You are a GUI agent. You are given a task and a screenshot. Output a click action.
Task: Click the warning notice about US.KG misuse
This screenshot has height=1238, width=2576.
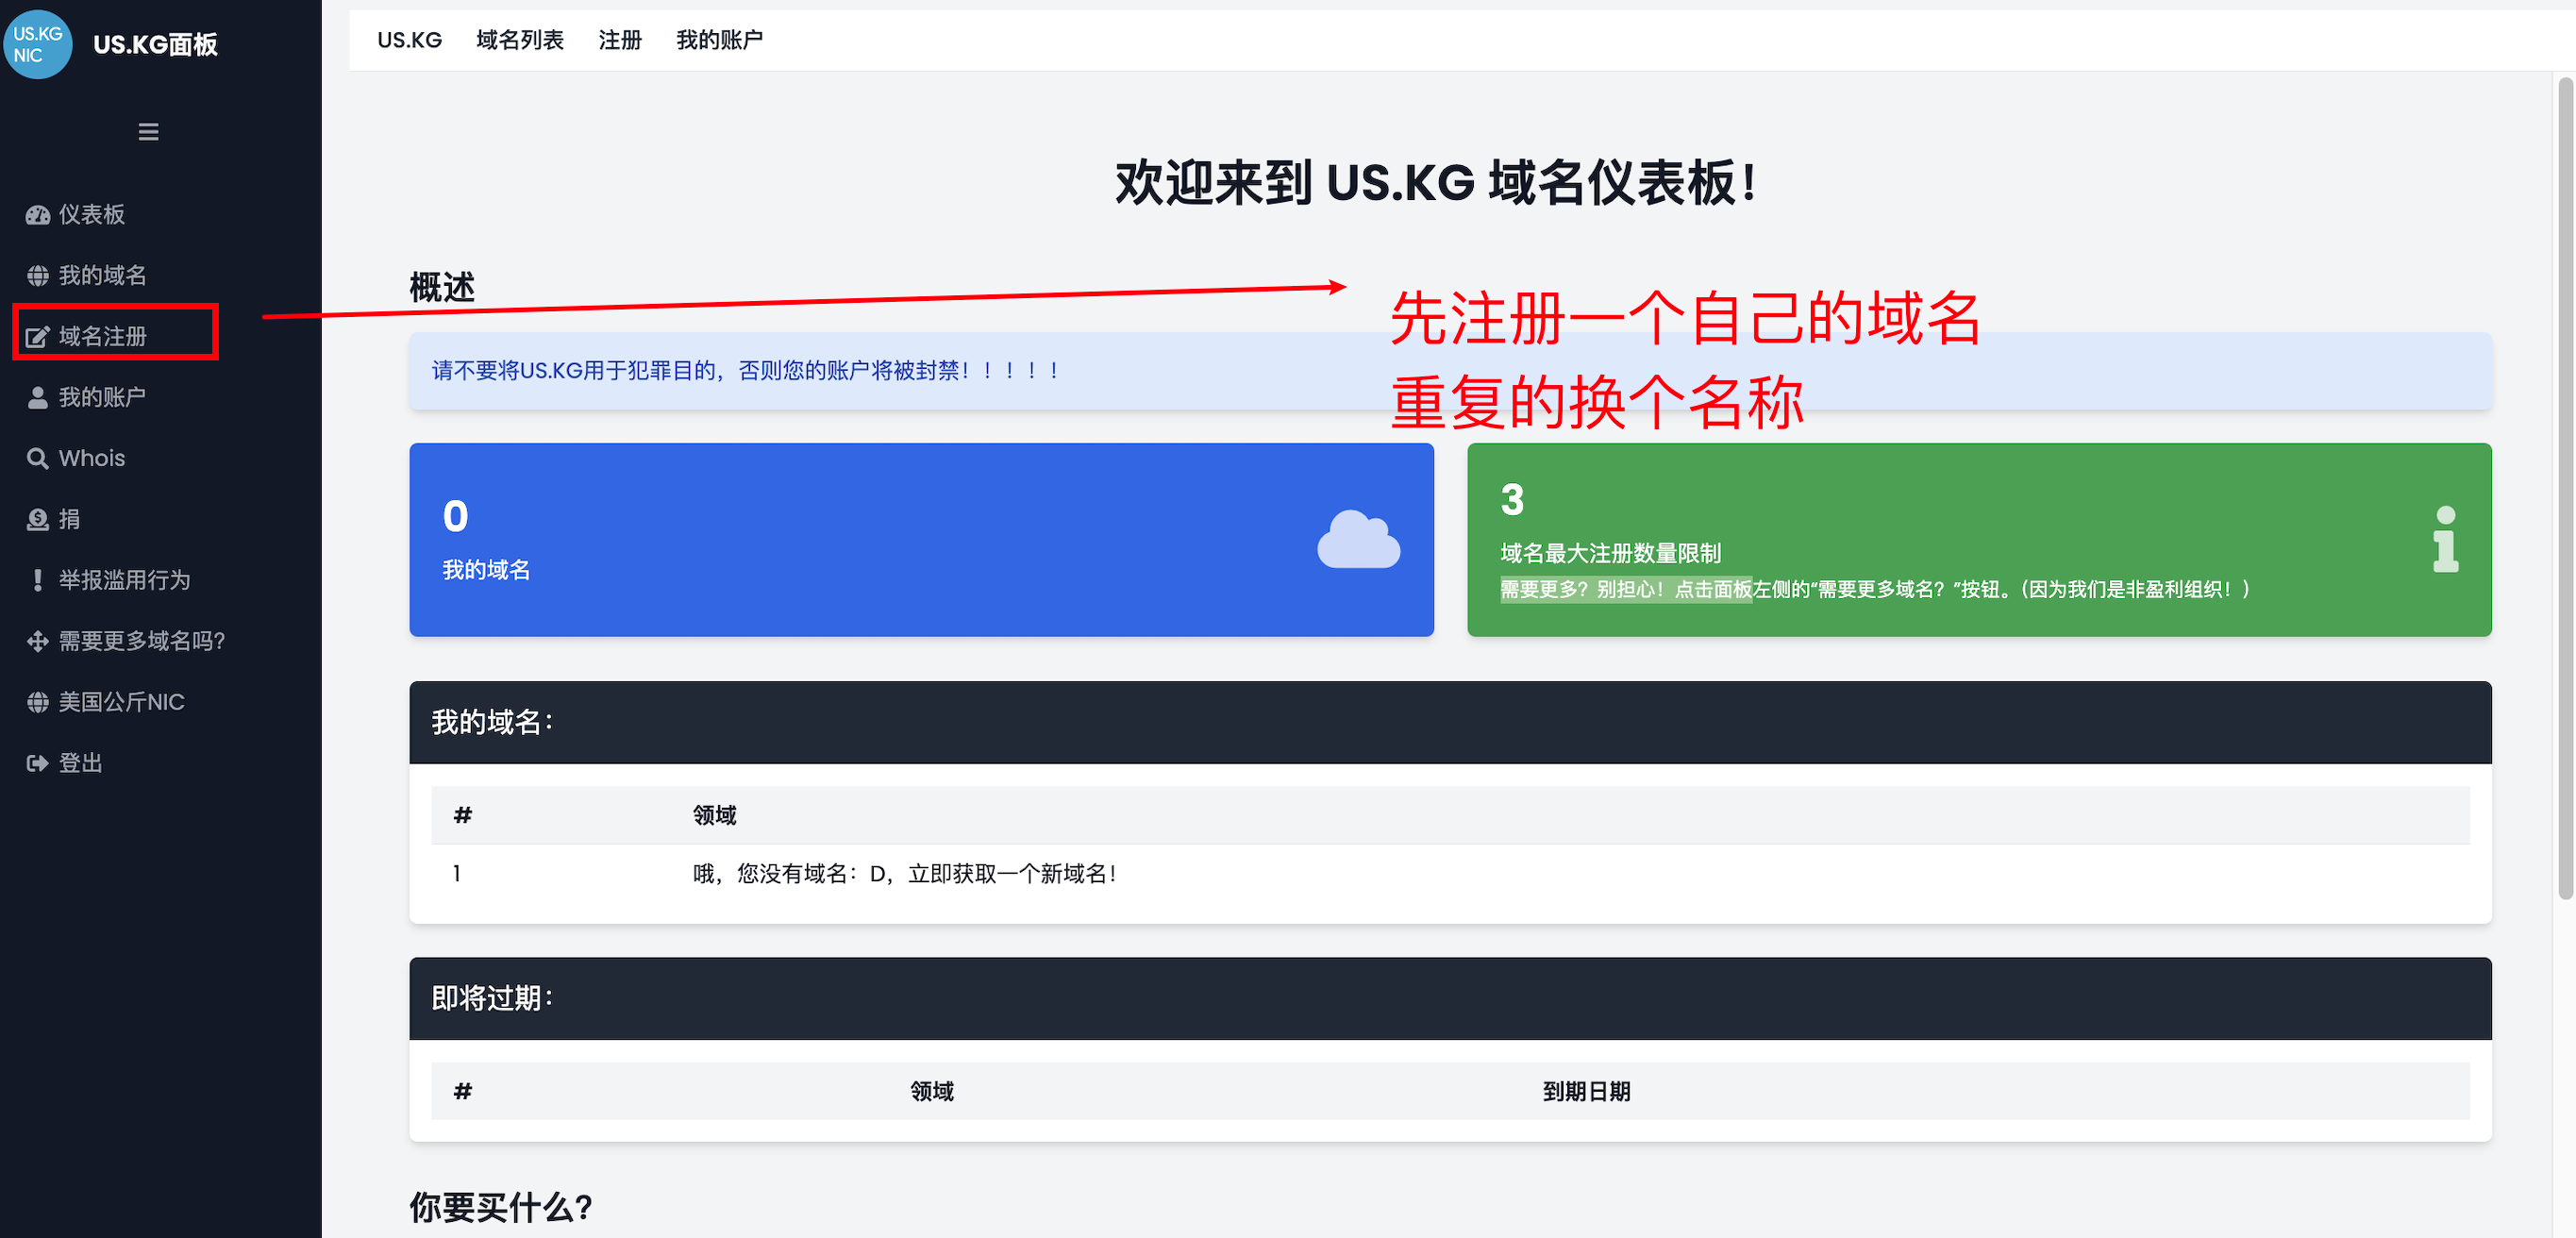point(1450,371)
